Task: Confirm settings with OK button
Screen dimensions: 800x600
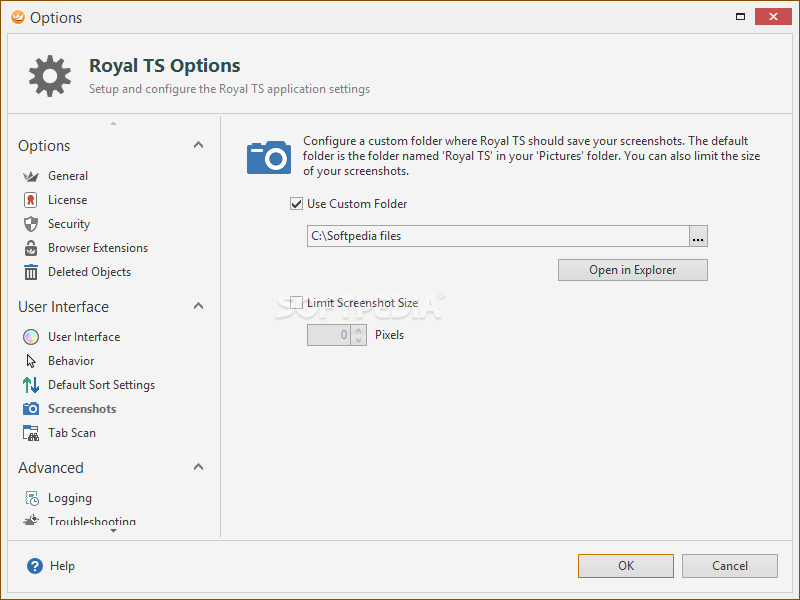Action: (626, 566)
